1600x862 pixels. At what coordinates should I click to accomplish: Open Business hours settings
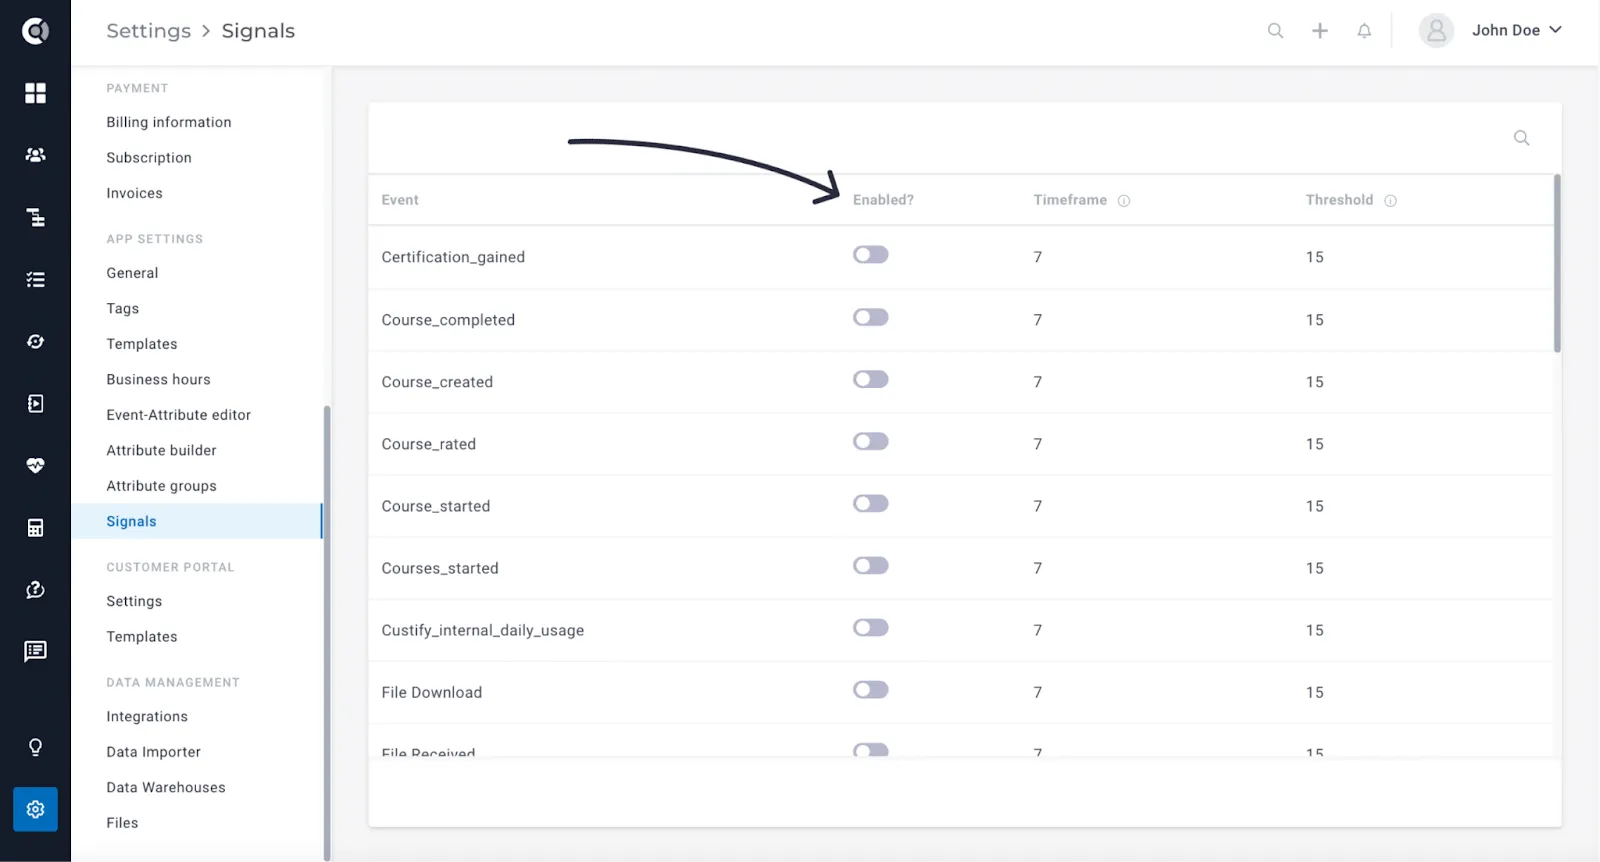[x=158, y=380]
